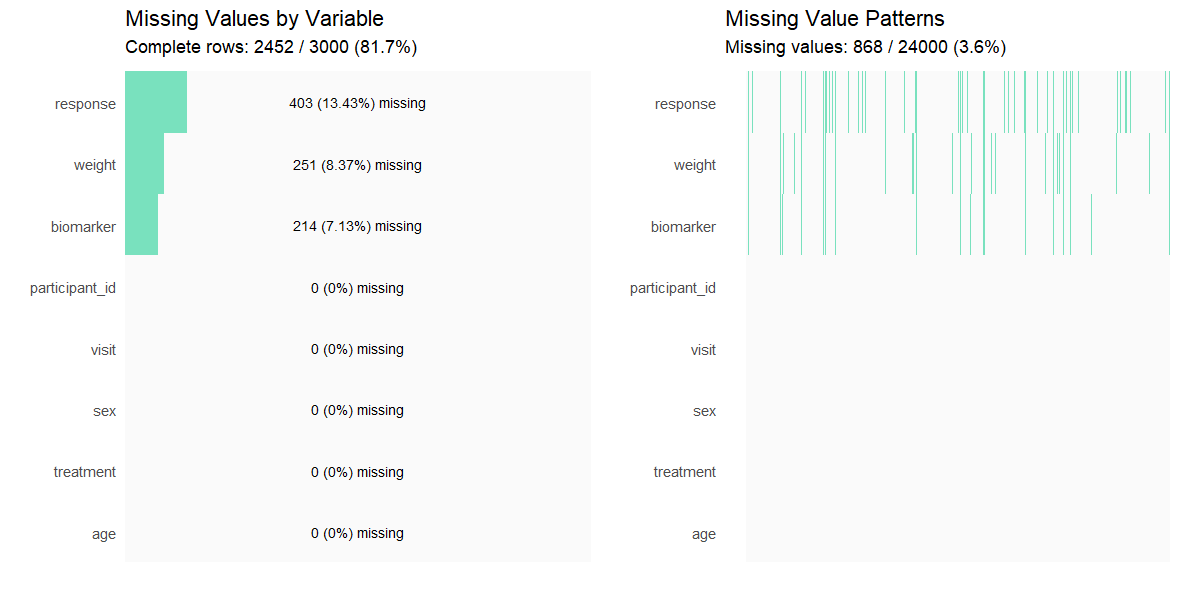Image resolution: width=1200 pixels, height=600 pixels.
Task: Click the '0 (0%) missing' text for participant_id
Action: tap(357, 288)
